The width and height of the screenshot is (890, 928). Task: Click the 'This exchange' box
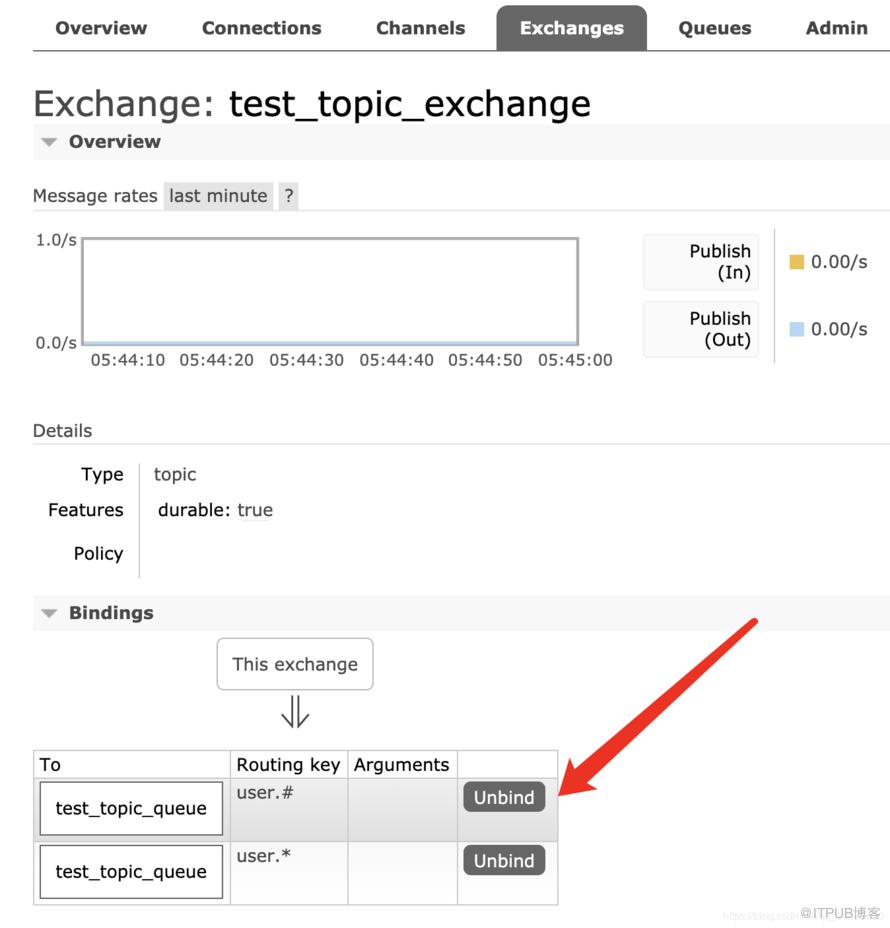[x=295, y=664]
